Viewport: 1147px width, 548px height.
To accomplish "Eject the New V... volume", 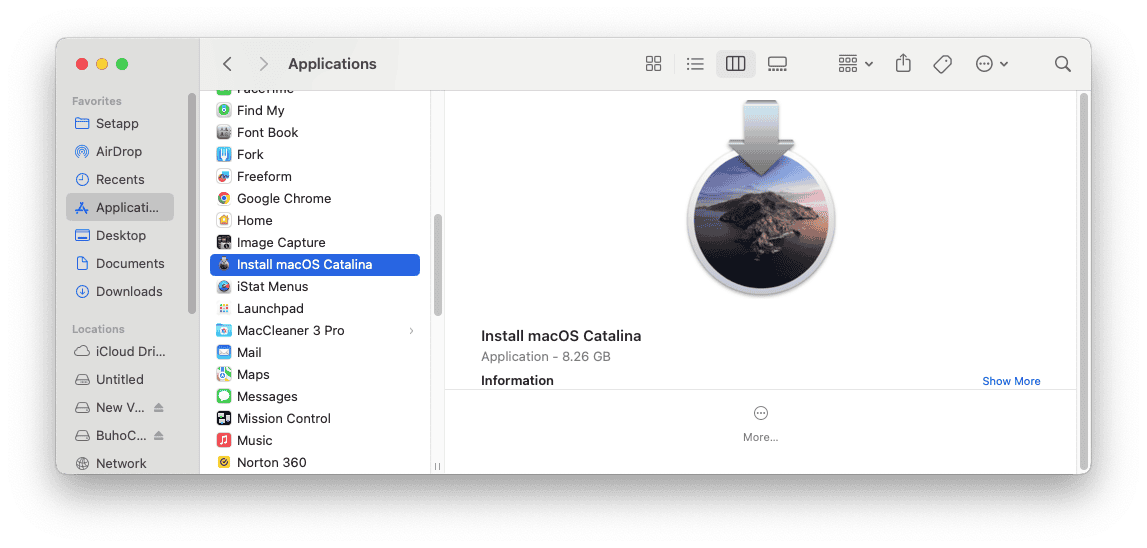I will [159, 408].
